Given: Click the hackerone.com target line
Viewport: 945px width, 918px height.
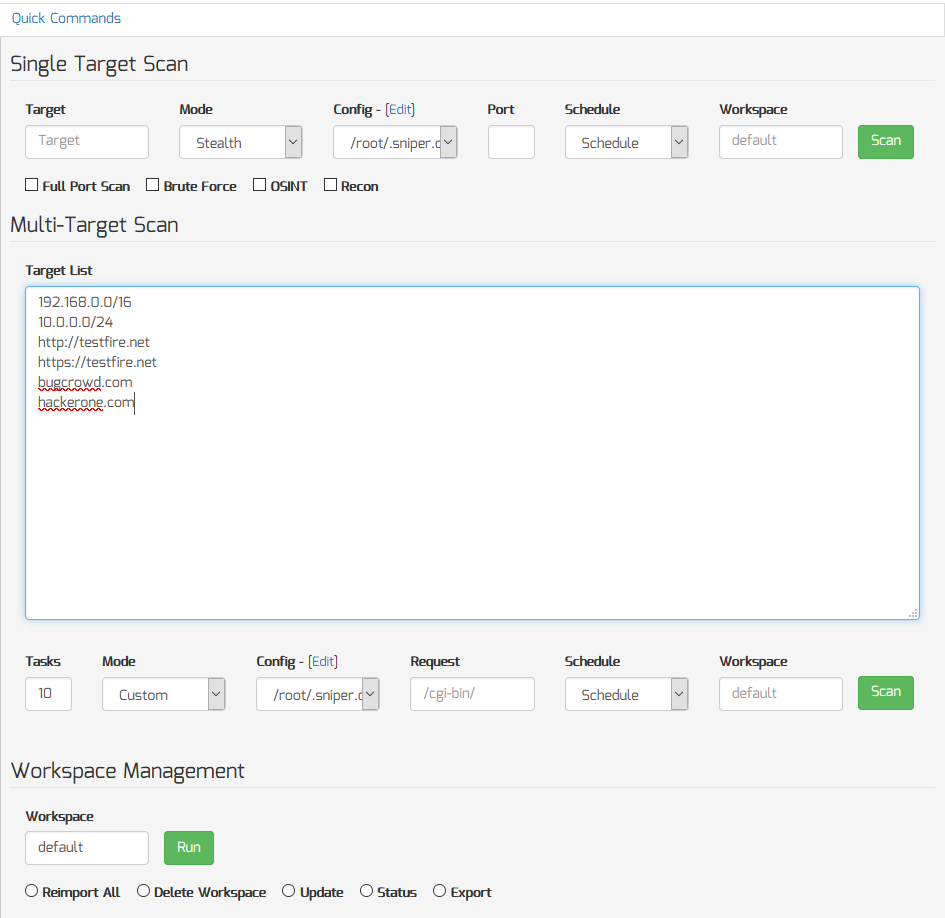Looking at the screenshot, I should (x=86, y=402).
